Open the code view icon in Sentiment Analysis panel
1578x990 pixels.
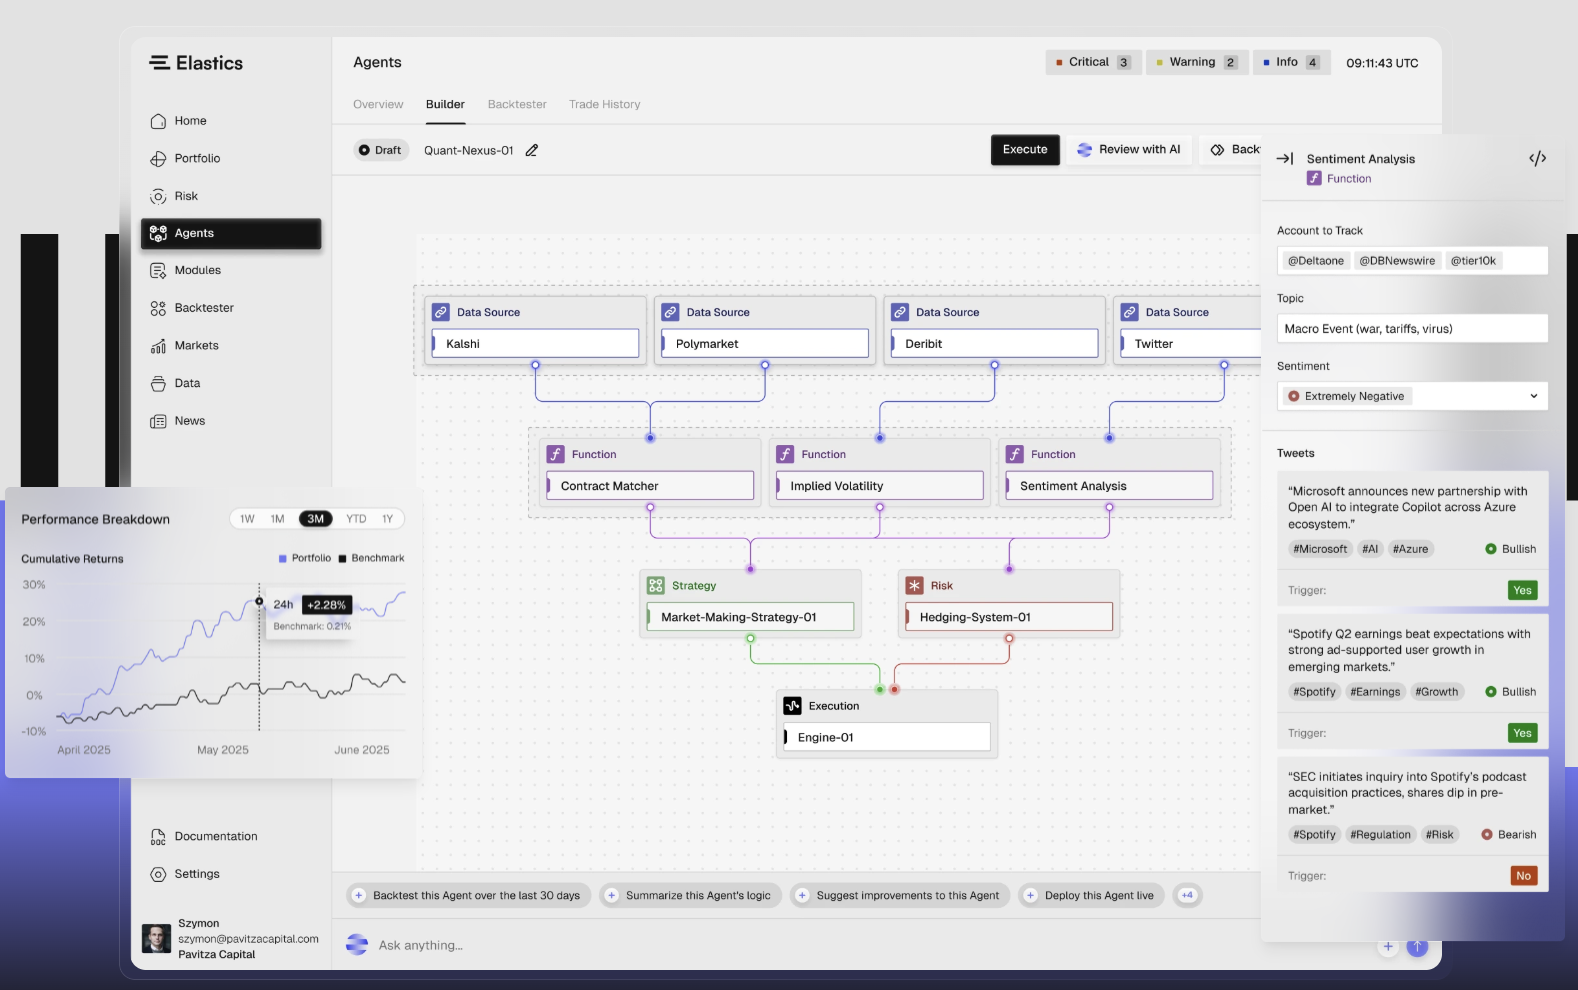[x=1537, y=159]
